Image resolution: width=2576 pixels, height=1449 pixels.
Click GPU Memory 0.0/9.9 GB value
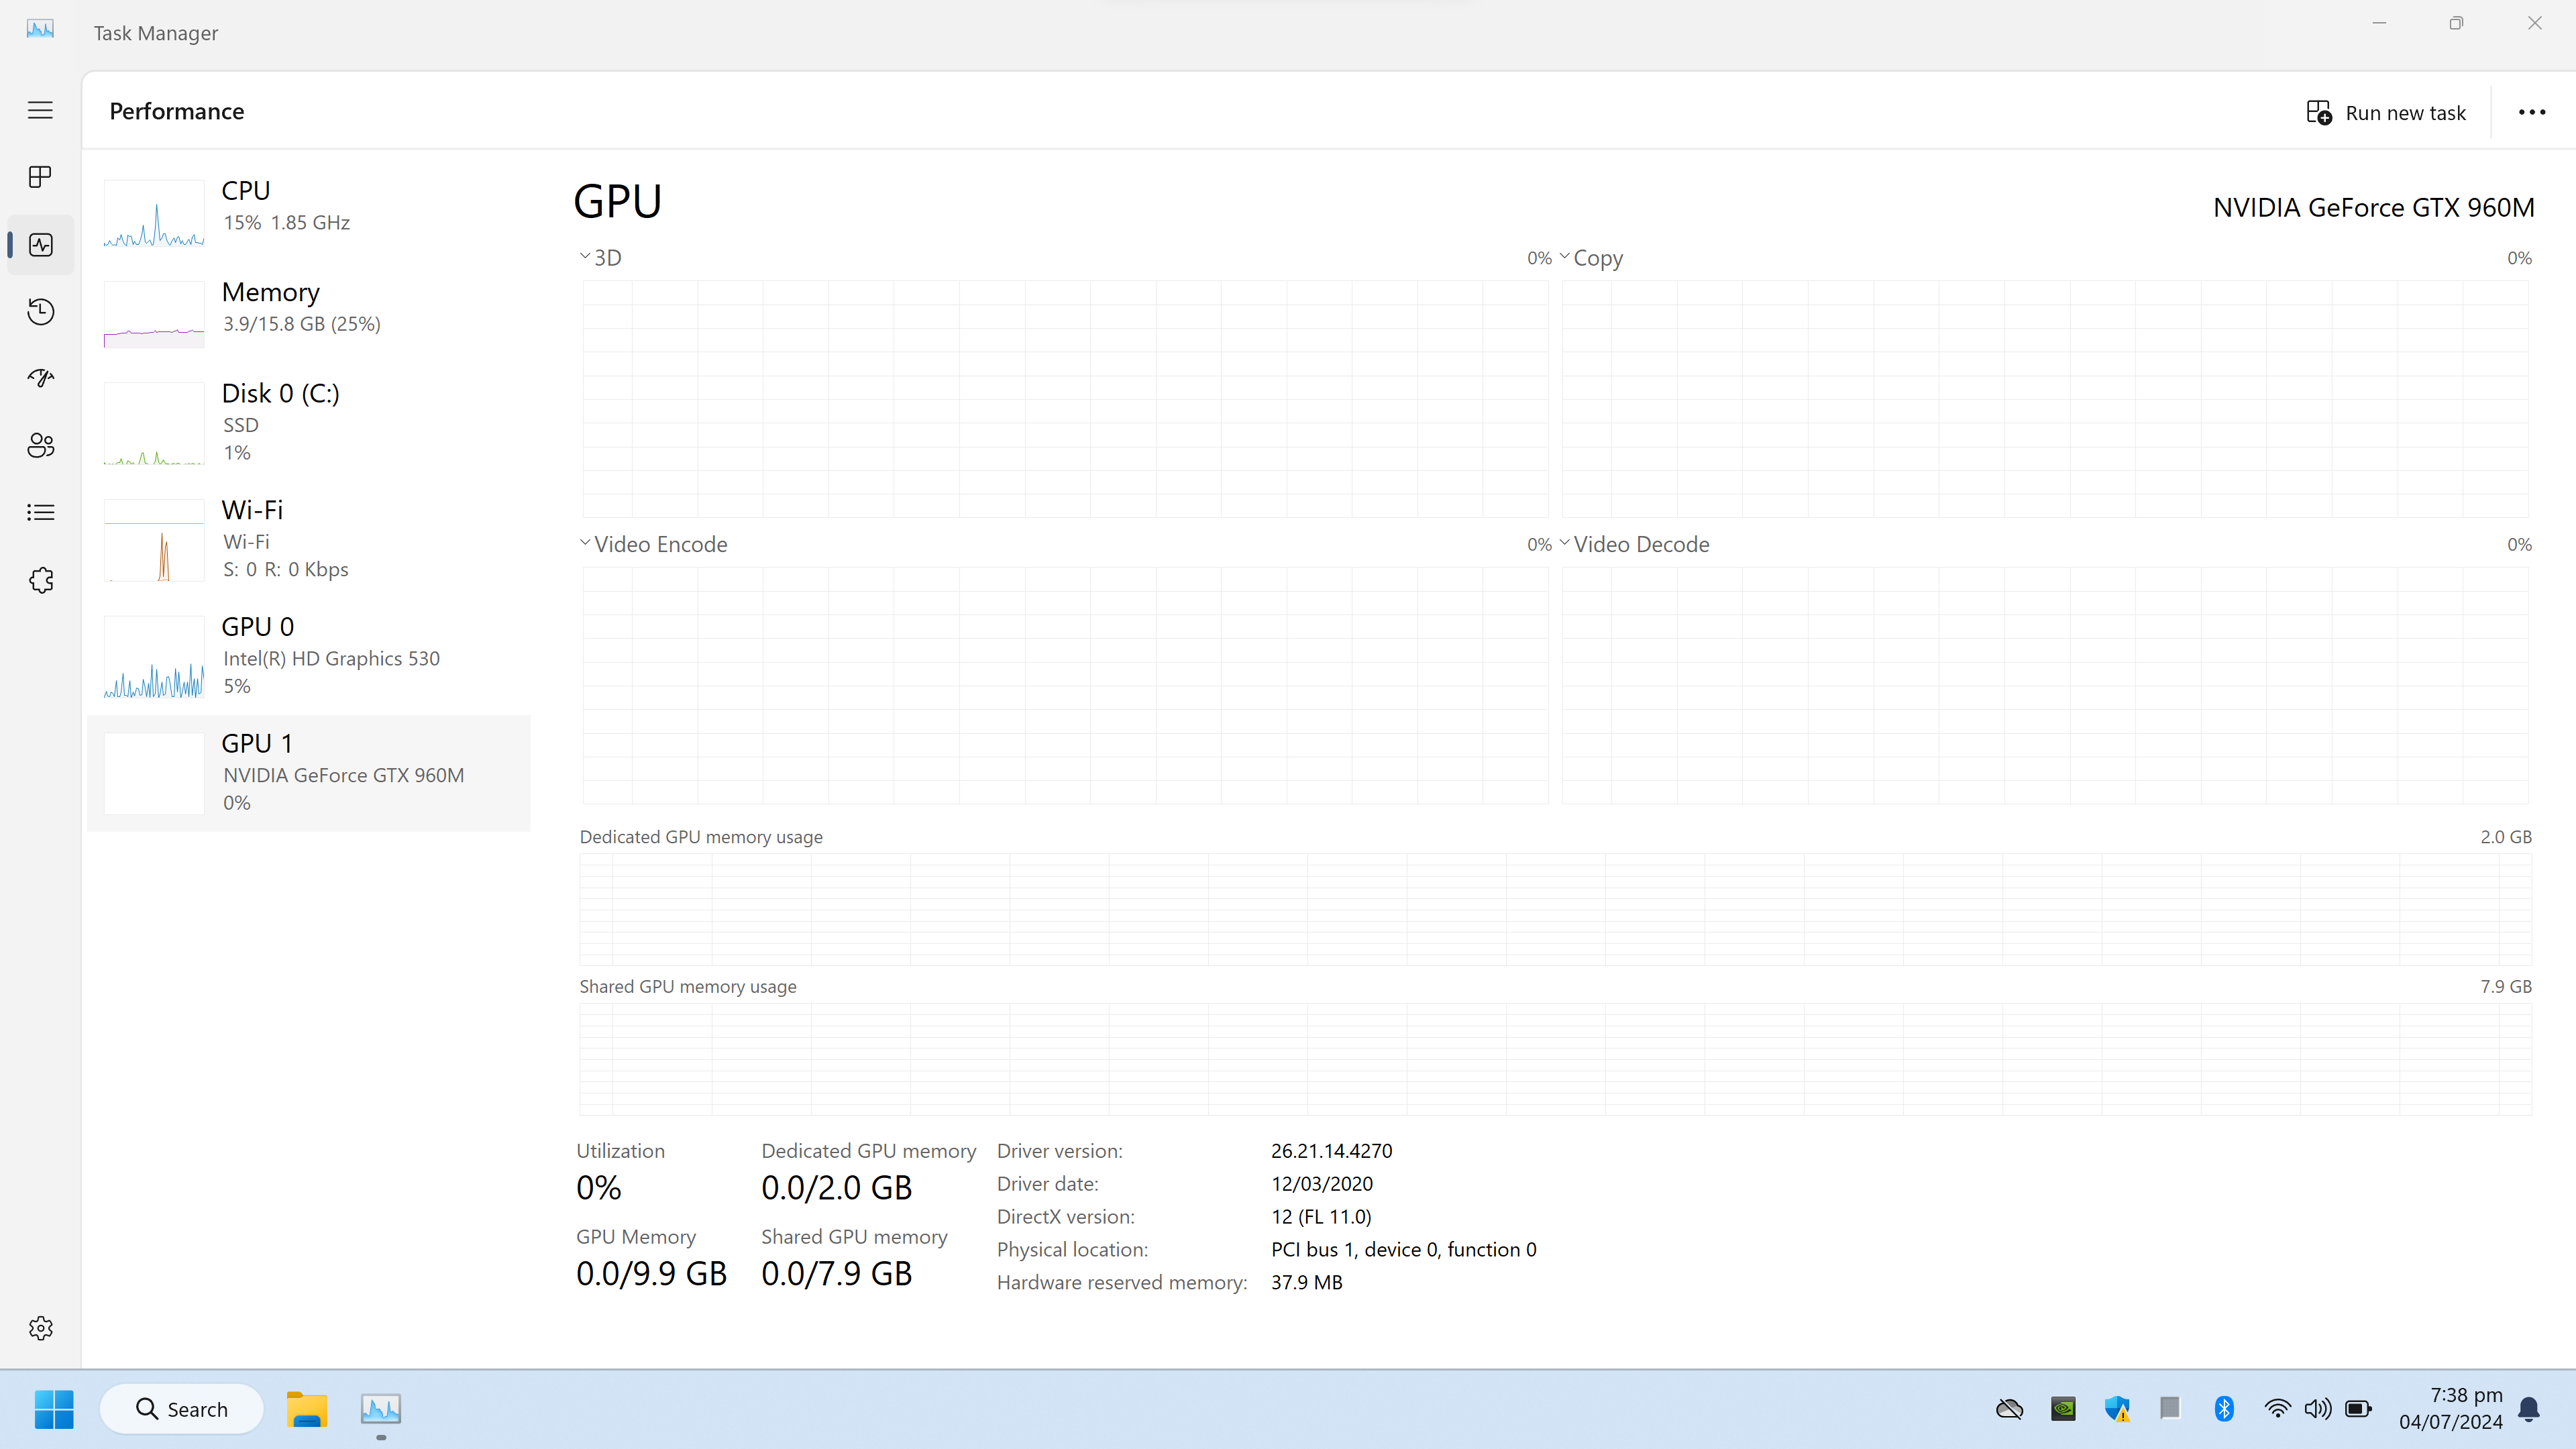(x=651, y=1274)
